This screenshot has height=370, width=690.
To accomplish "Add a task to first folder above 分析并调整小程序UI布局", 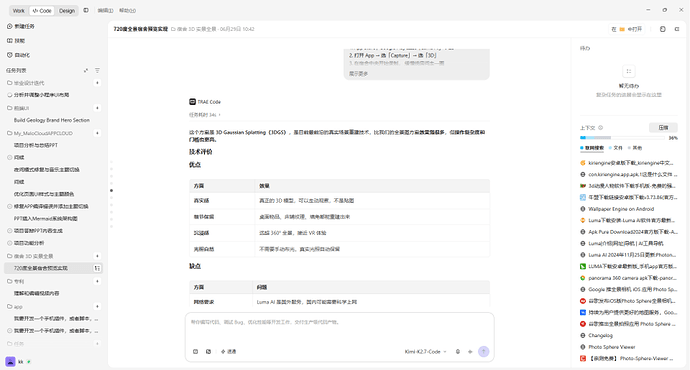I will [97, 83].
